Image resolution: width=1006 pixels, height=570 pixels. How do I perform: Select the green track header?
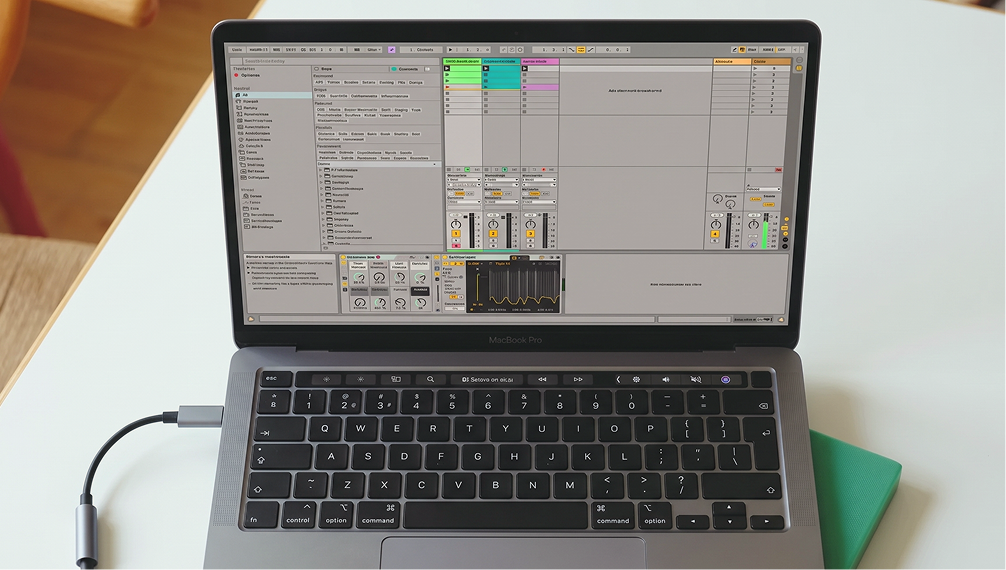[462, 61]
